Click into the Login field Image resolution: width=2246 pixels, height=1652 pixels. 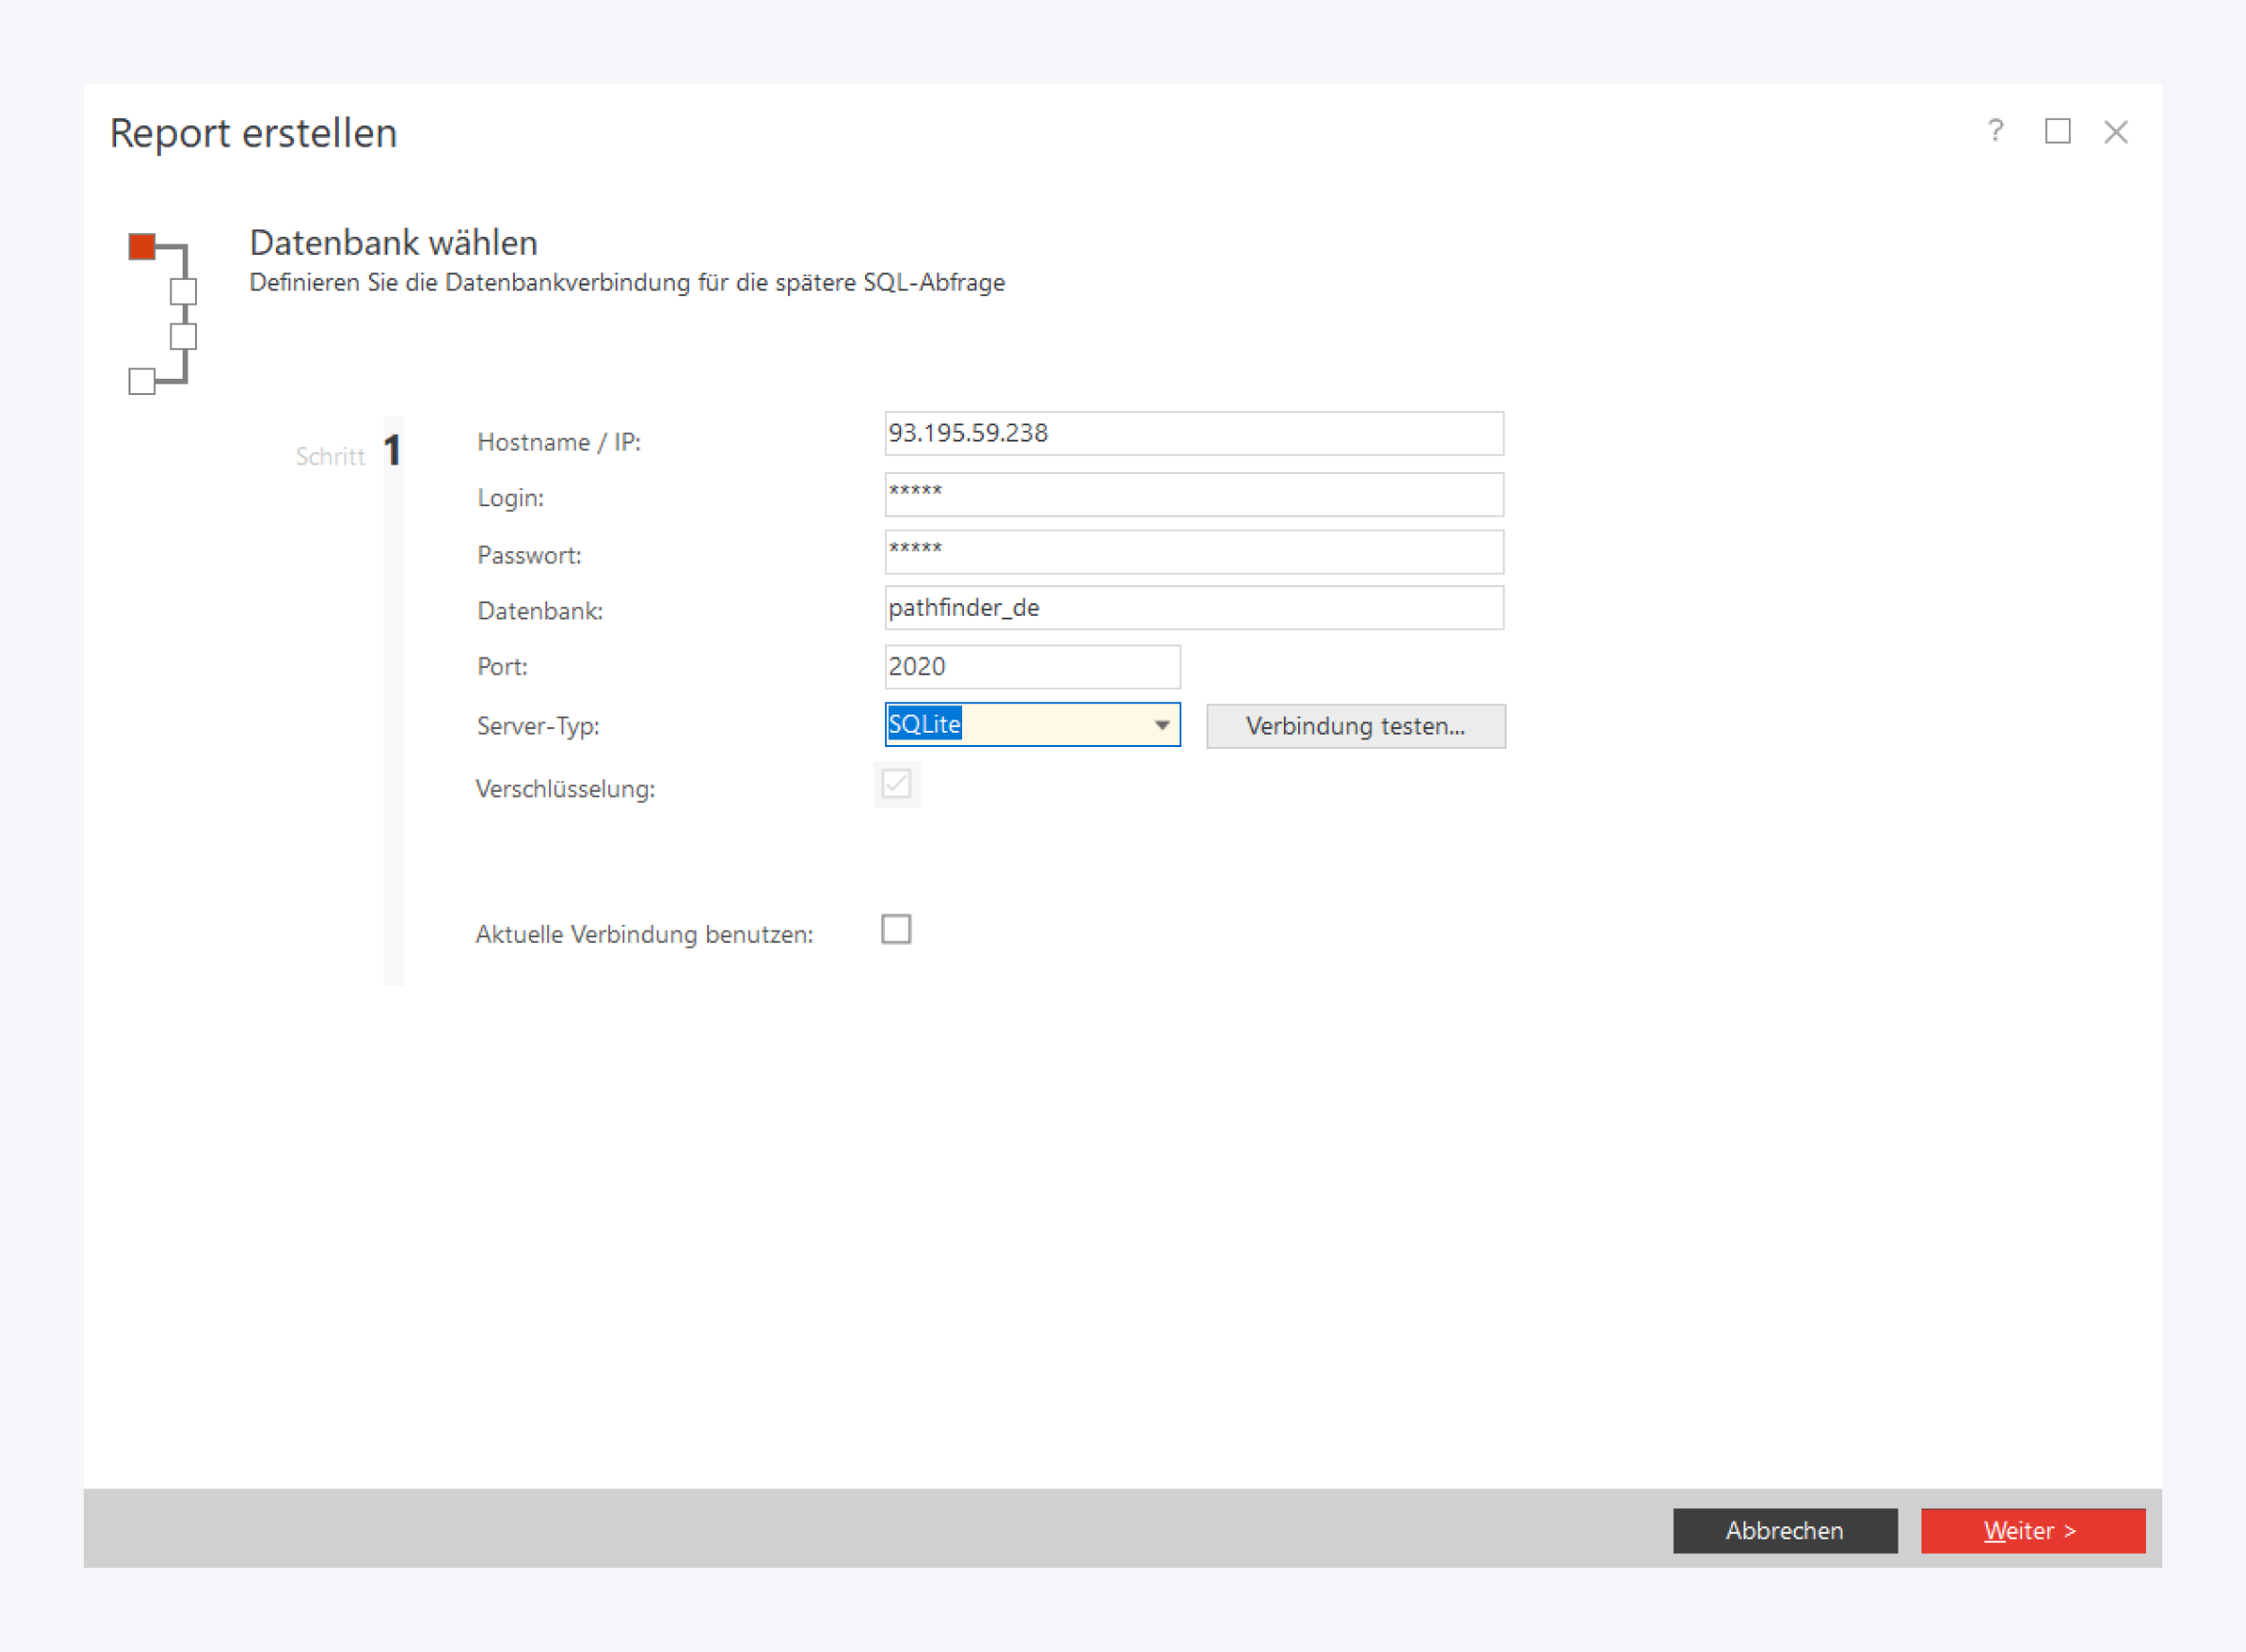point(1193,494)
